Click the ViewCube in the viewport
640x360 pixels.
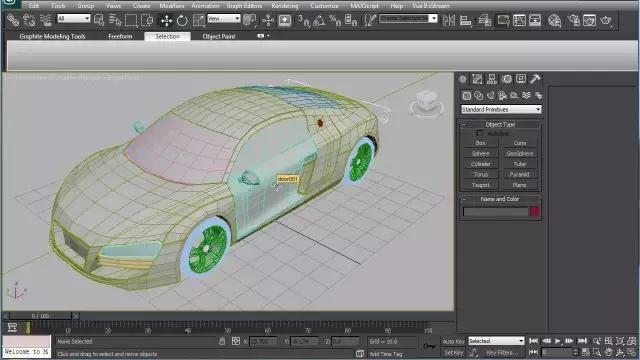(x=427, y=102)
